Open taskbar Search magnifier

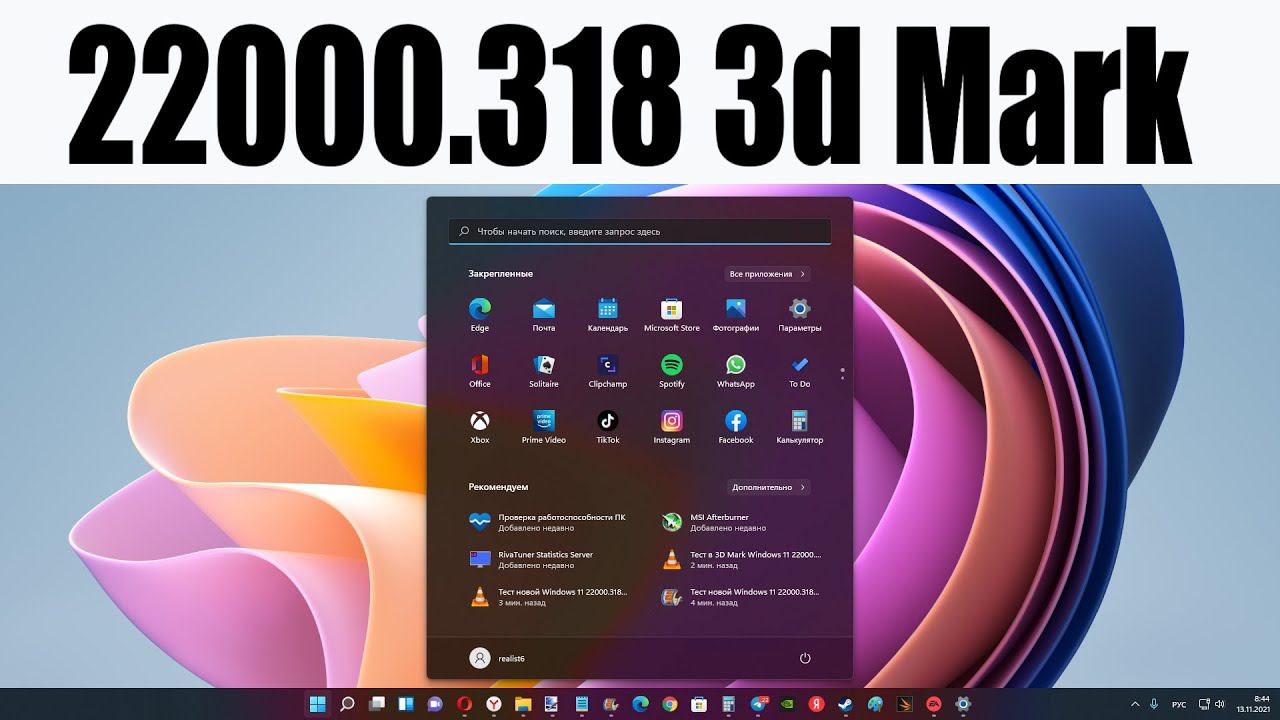point(347,704)
